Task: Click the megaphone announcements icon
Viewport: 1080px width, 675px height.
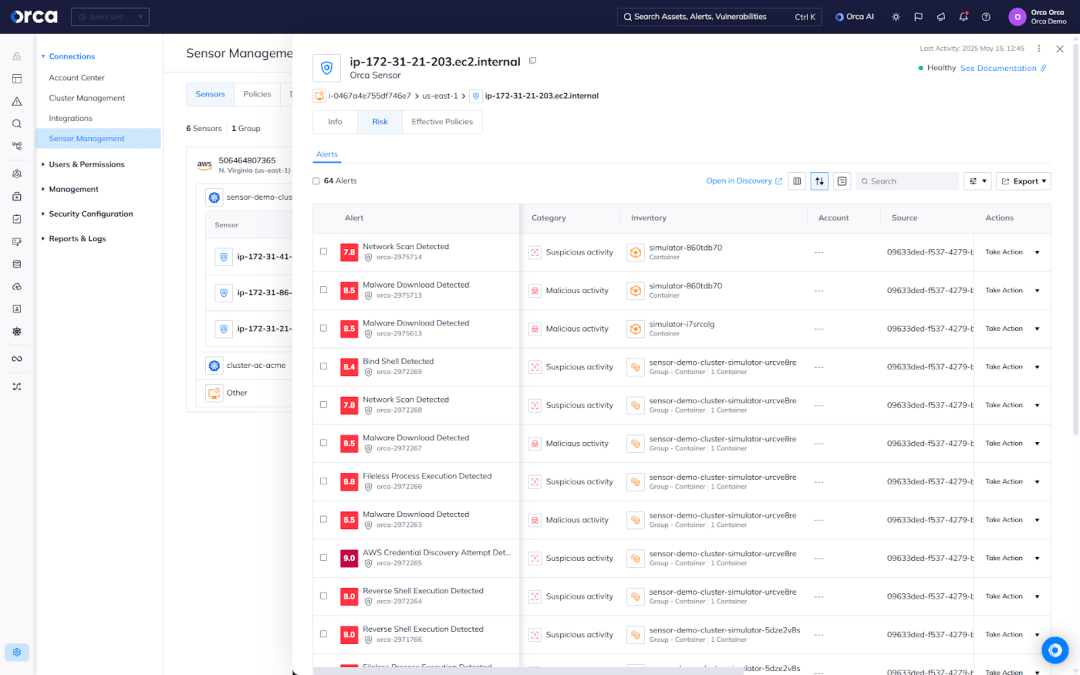Action: point(941,17)
